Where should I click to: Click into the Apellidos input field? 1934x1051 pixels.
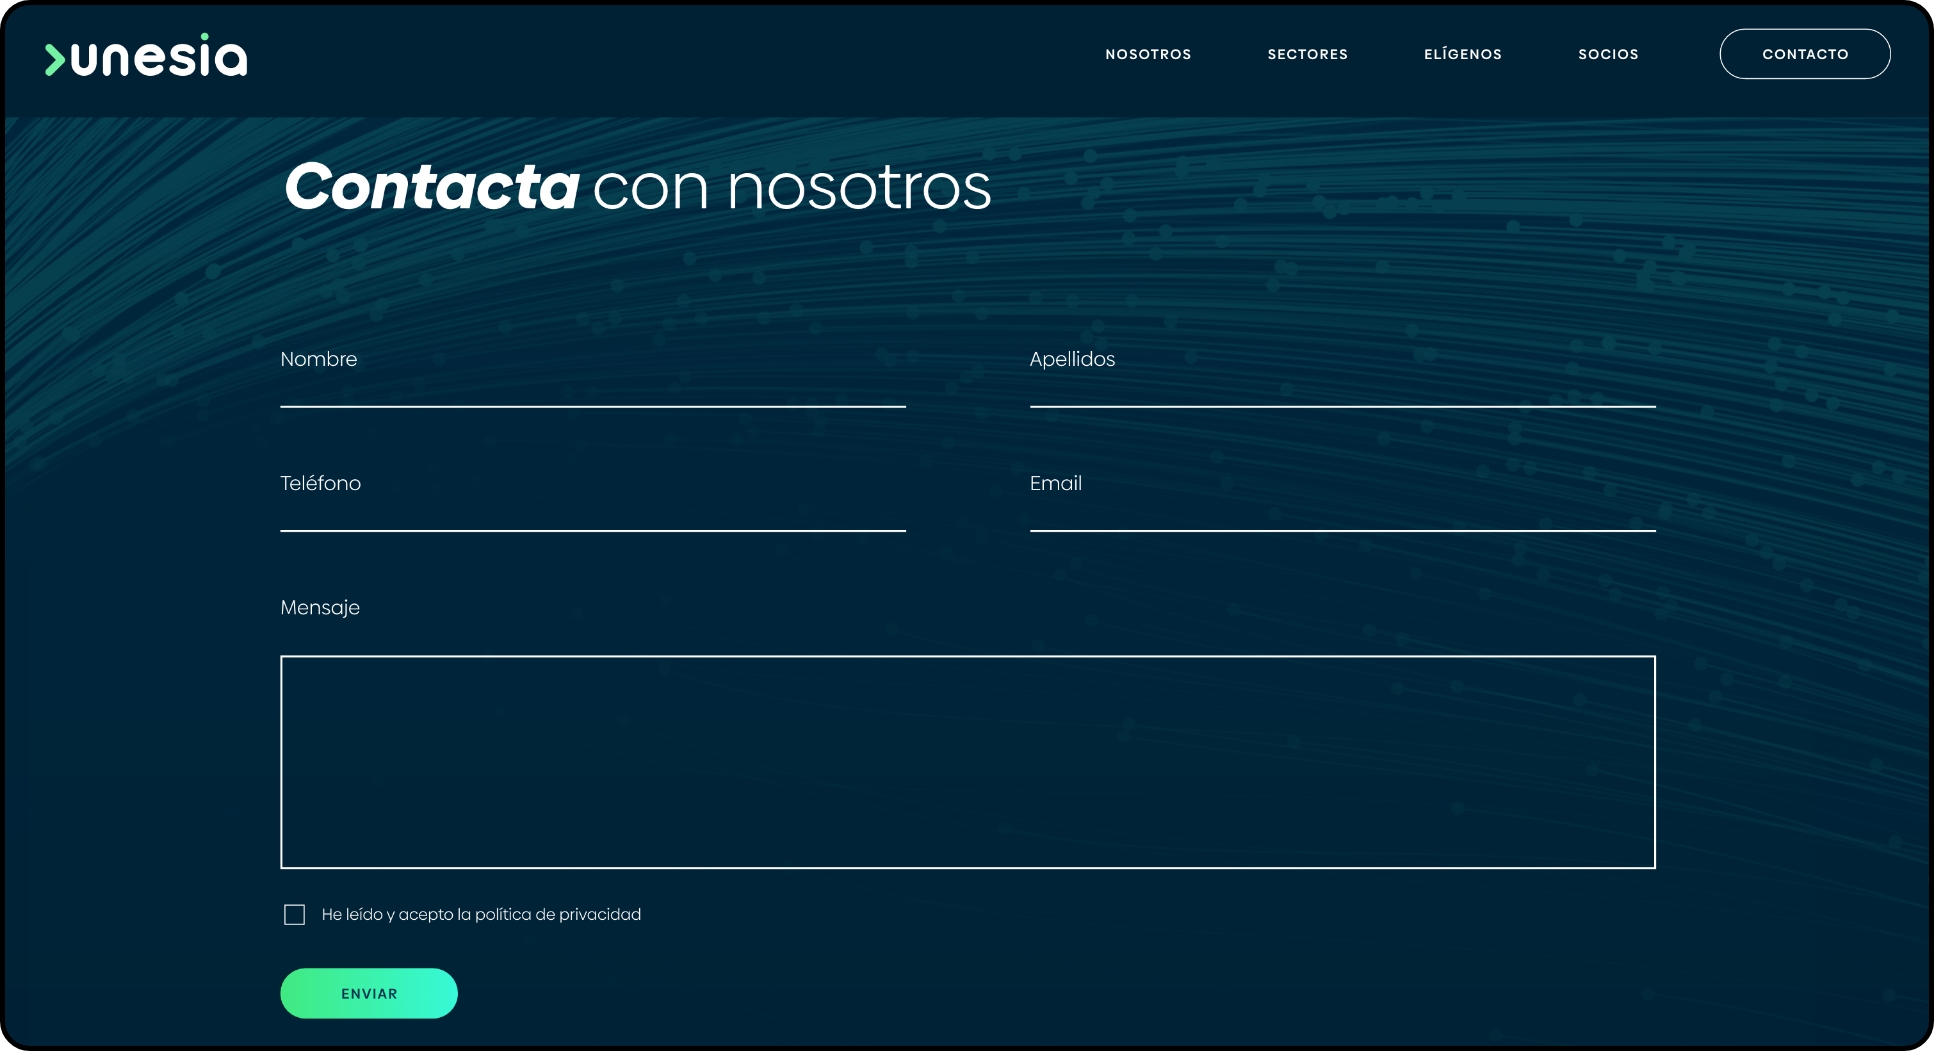click(x=1342, y=390)
